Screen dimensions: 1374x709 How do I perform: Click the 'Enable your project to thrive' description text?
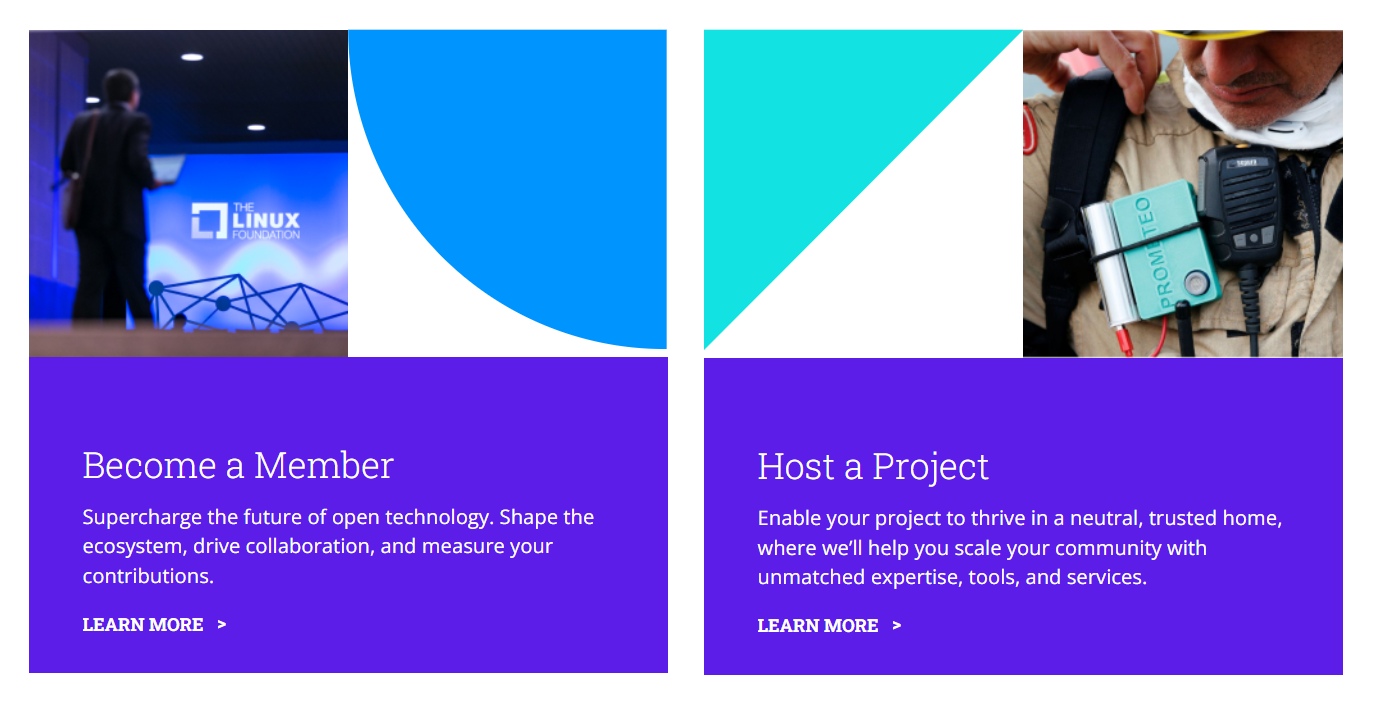click(1020, 548)
